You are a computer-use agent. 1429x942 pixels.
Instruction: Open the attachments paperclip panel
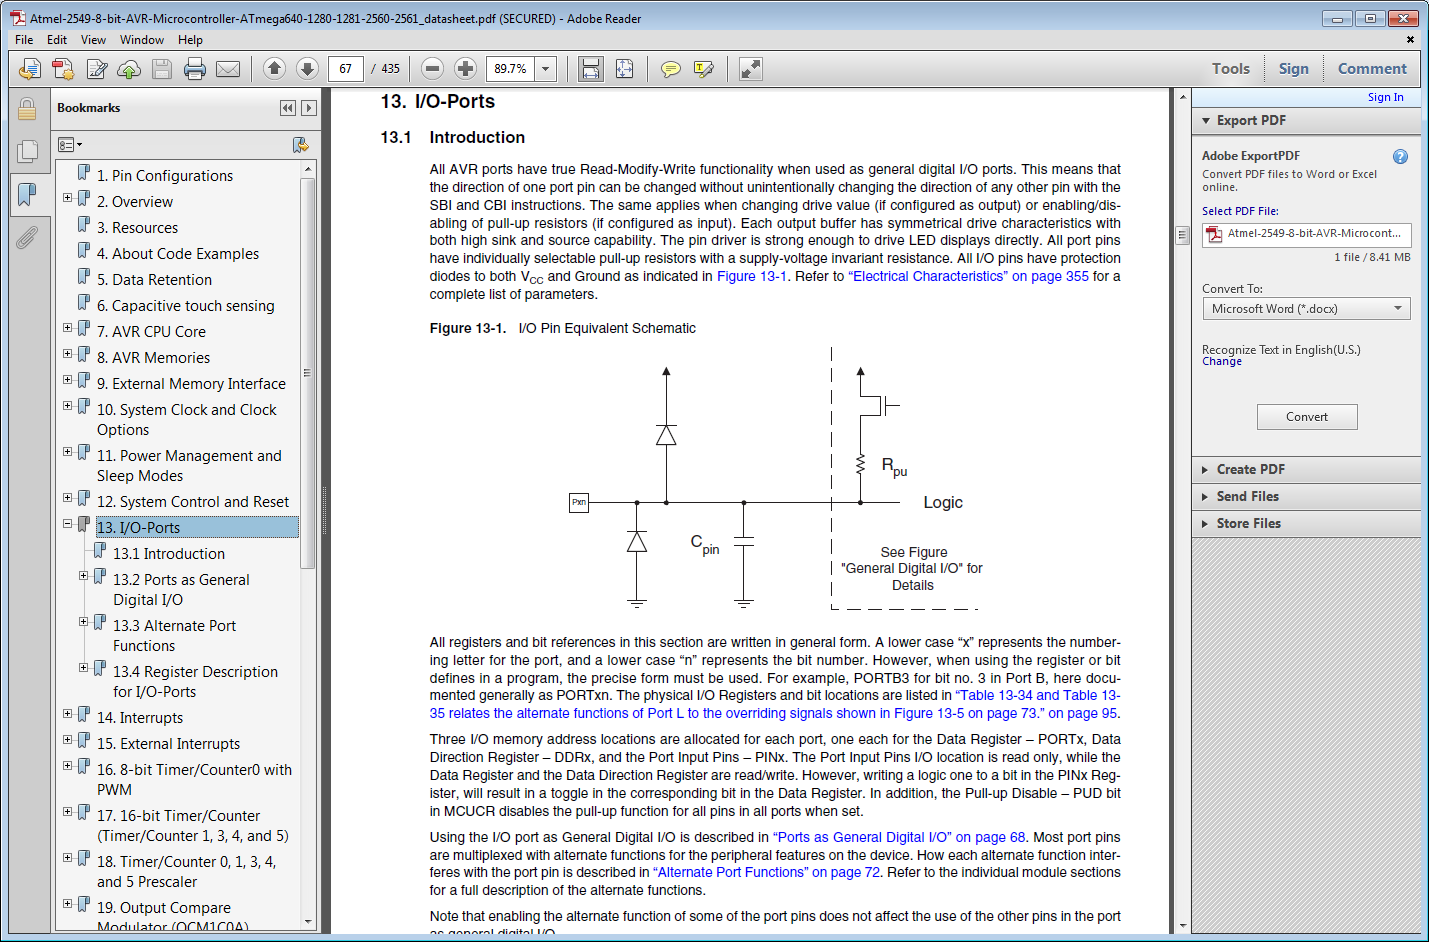[x=27, y=238]
